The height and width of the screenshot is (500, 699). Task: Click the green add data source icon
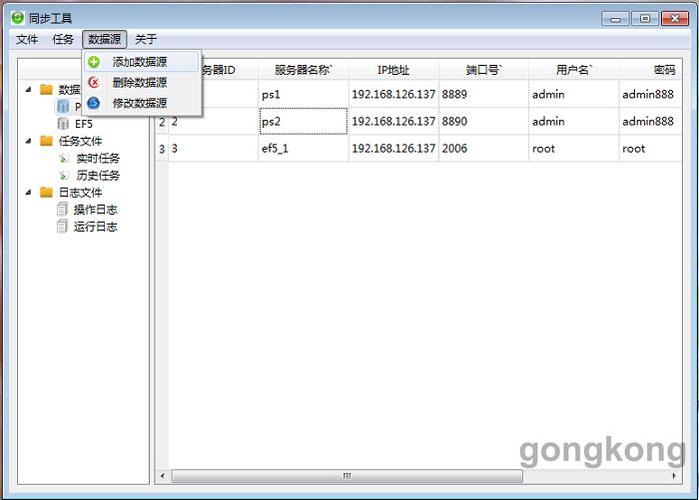click(94, 62)
